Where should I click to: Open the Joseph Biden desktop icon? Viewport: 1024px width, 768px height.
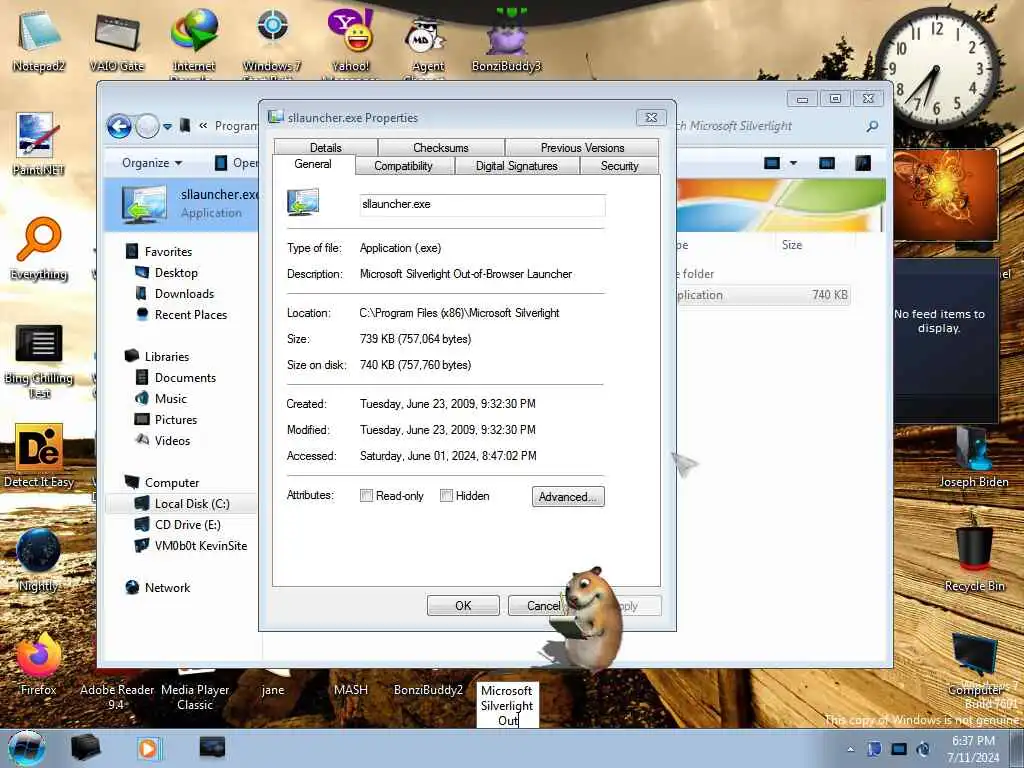974,456
